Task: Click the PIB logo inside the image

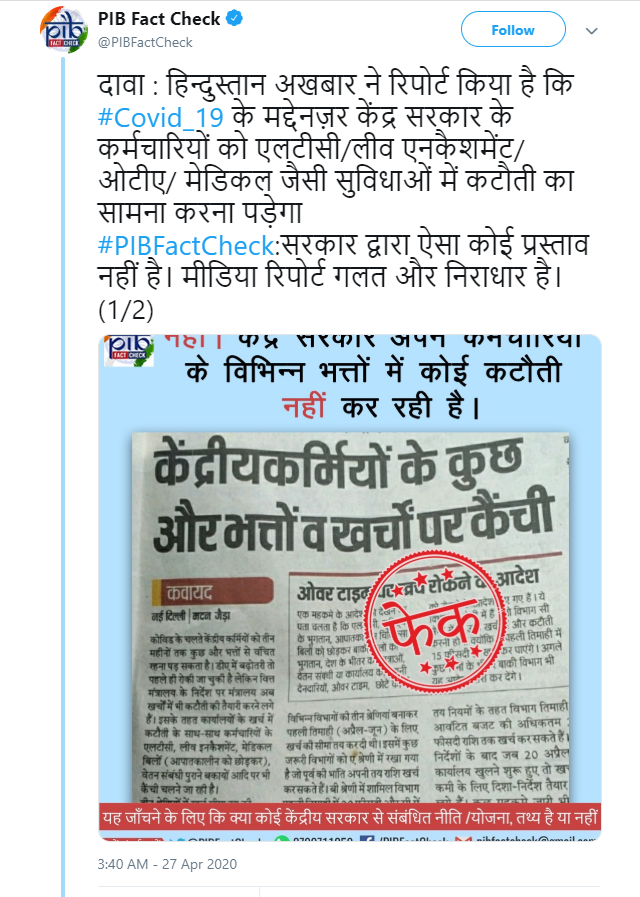Action: coord(129,350)
